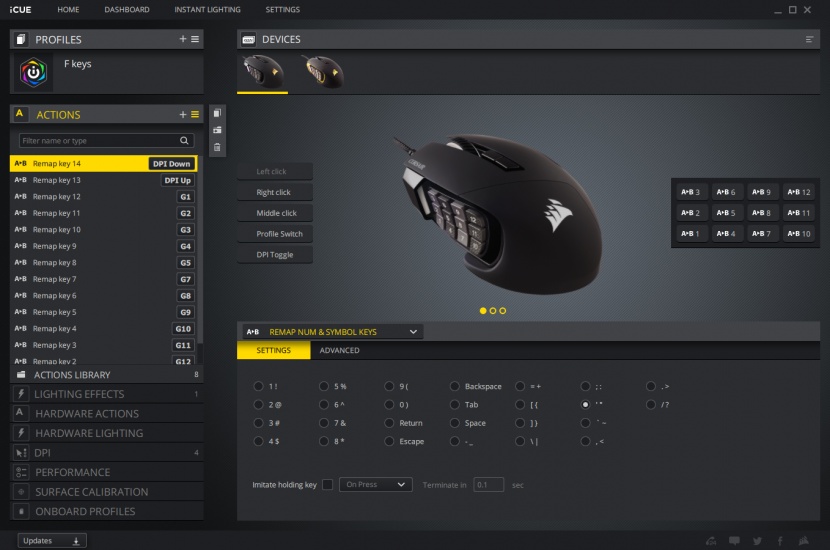The height and width of the screenshot is (550, 830).
Task: Click the A>B 10 side button key
Action: [x=798, y=233]
